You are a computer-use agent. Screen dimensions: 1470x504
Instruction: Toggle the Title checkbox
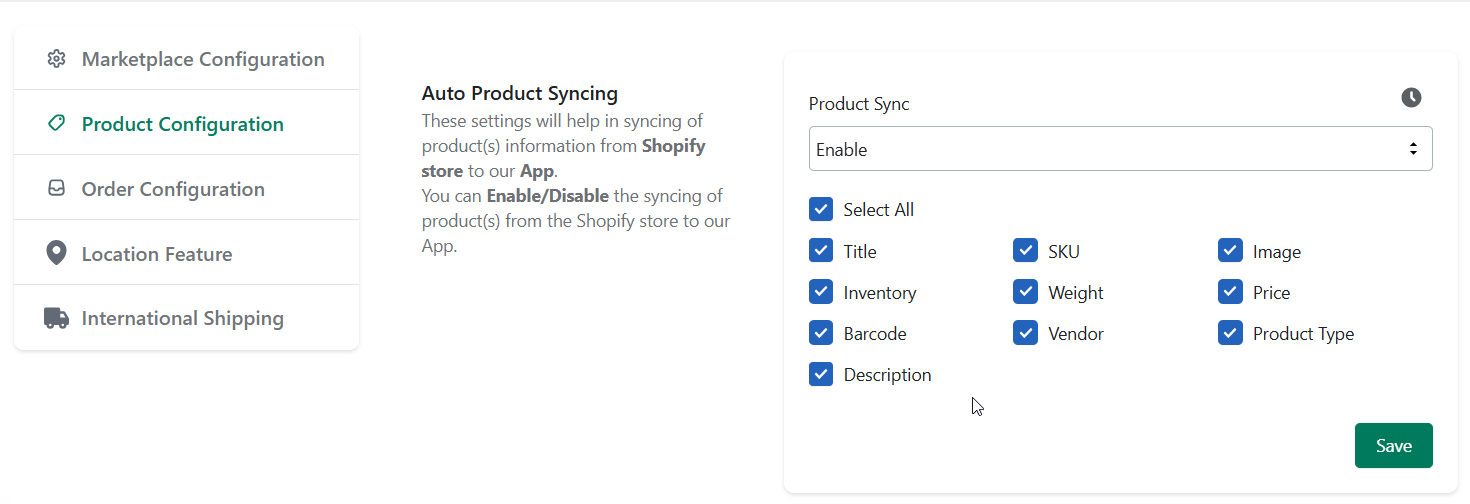[x=821, y=251]
